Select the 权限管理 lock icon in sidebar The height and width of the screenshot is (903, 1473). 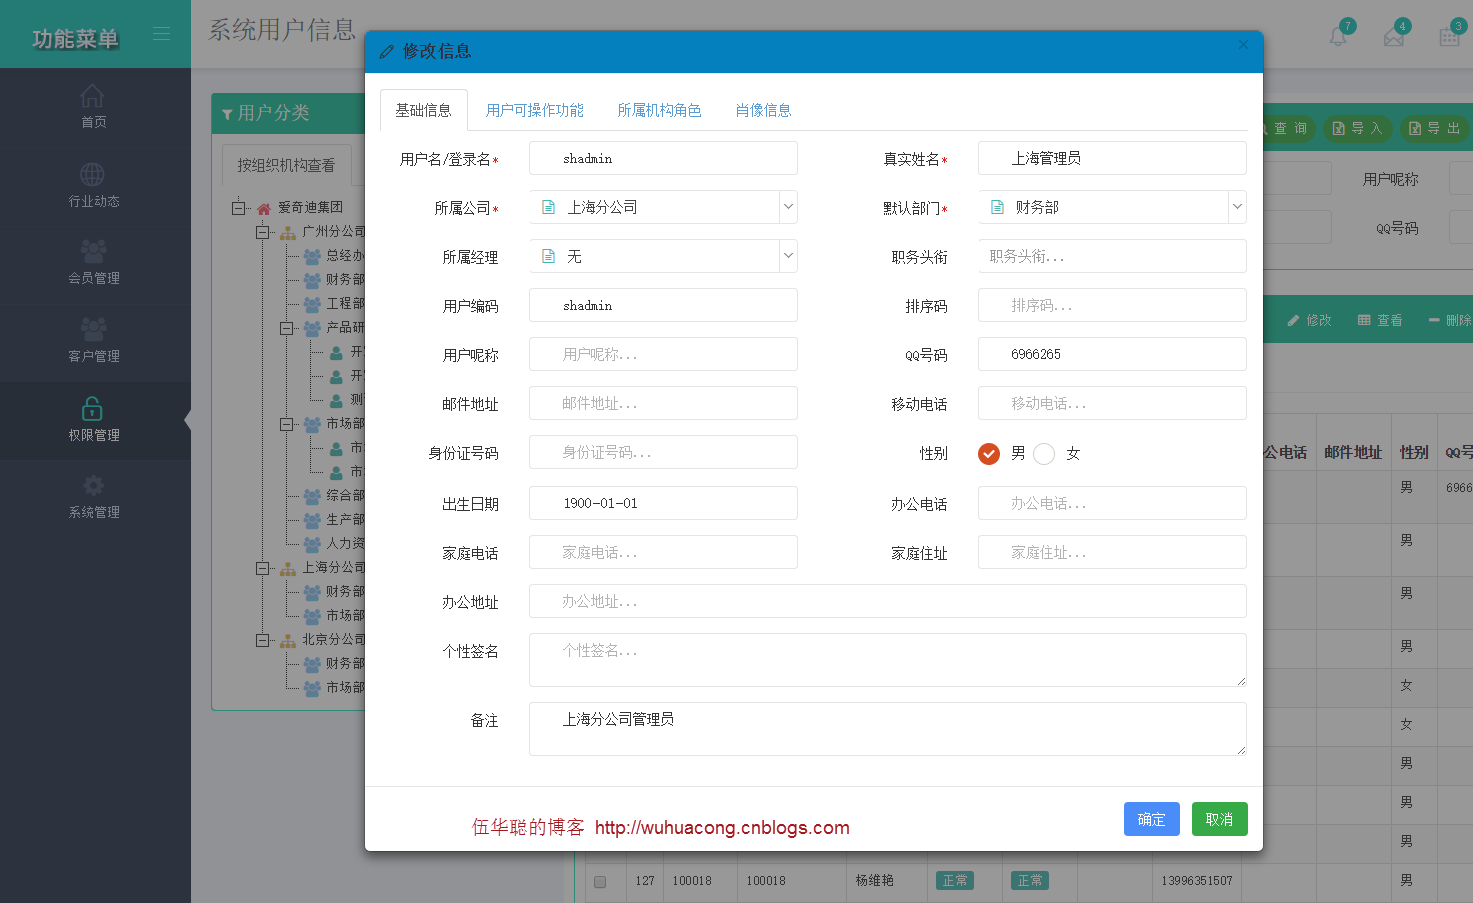(x=93, y=409)
